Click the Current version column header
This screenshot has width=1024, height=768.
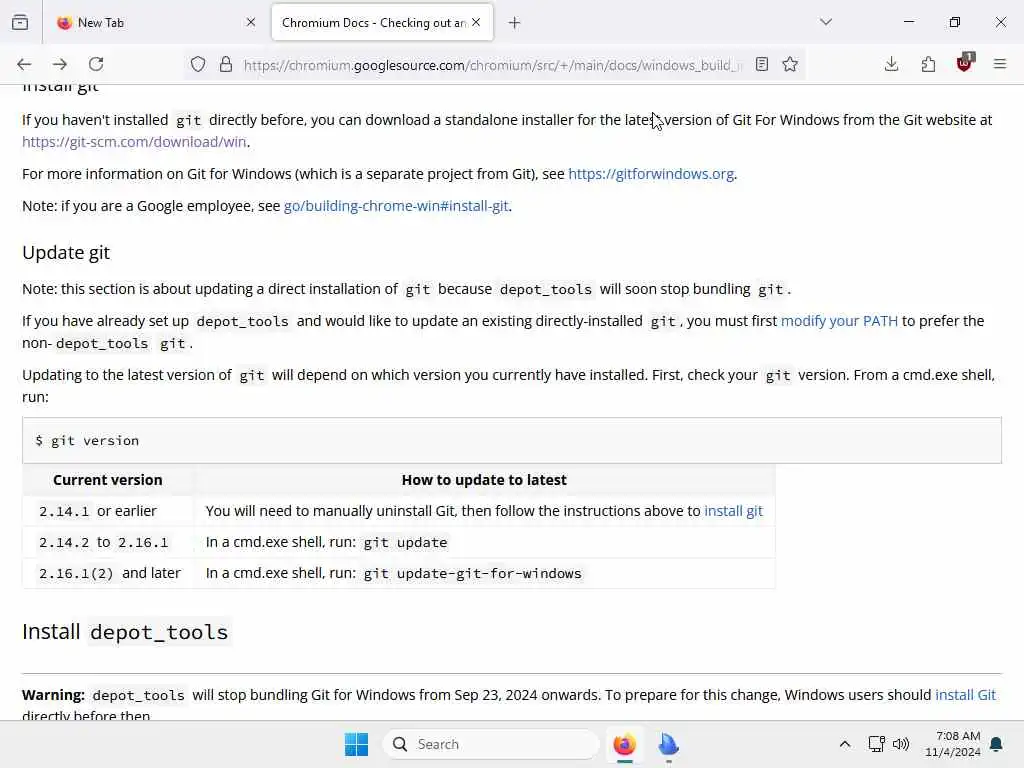(x=108, y=480)
